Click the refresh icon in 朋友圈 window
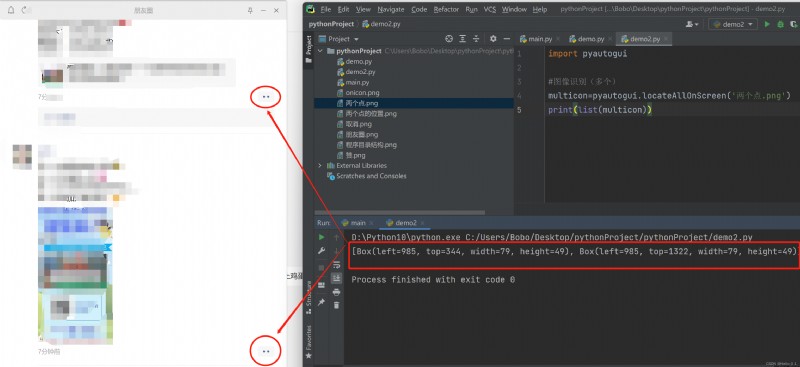800x367 pixels. [x=24, y=10]
